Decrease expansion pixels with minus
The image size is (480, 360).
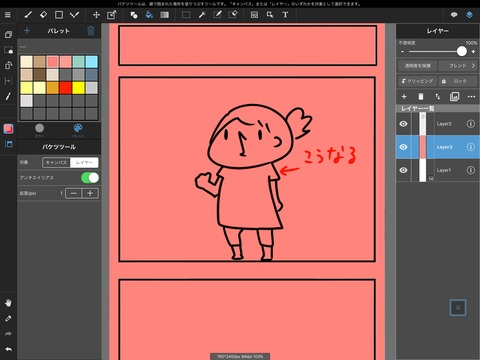tap(74, 193)
